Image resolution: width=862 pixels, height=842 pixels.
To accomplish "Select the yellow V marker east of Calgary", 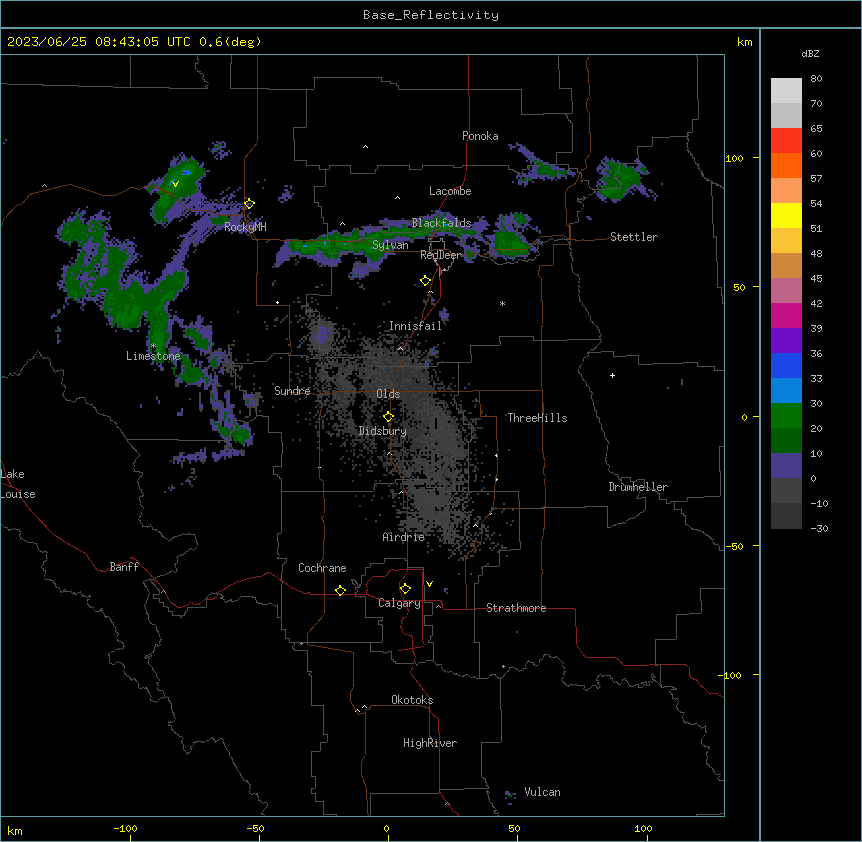I will tap(429, 584).
